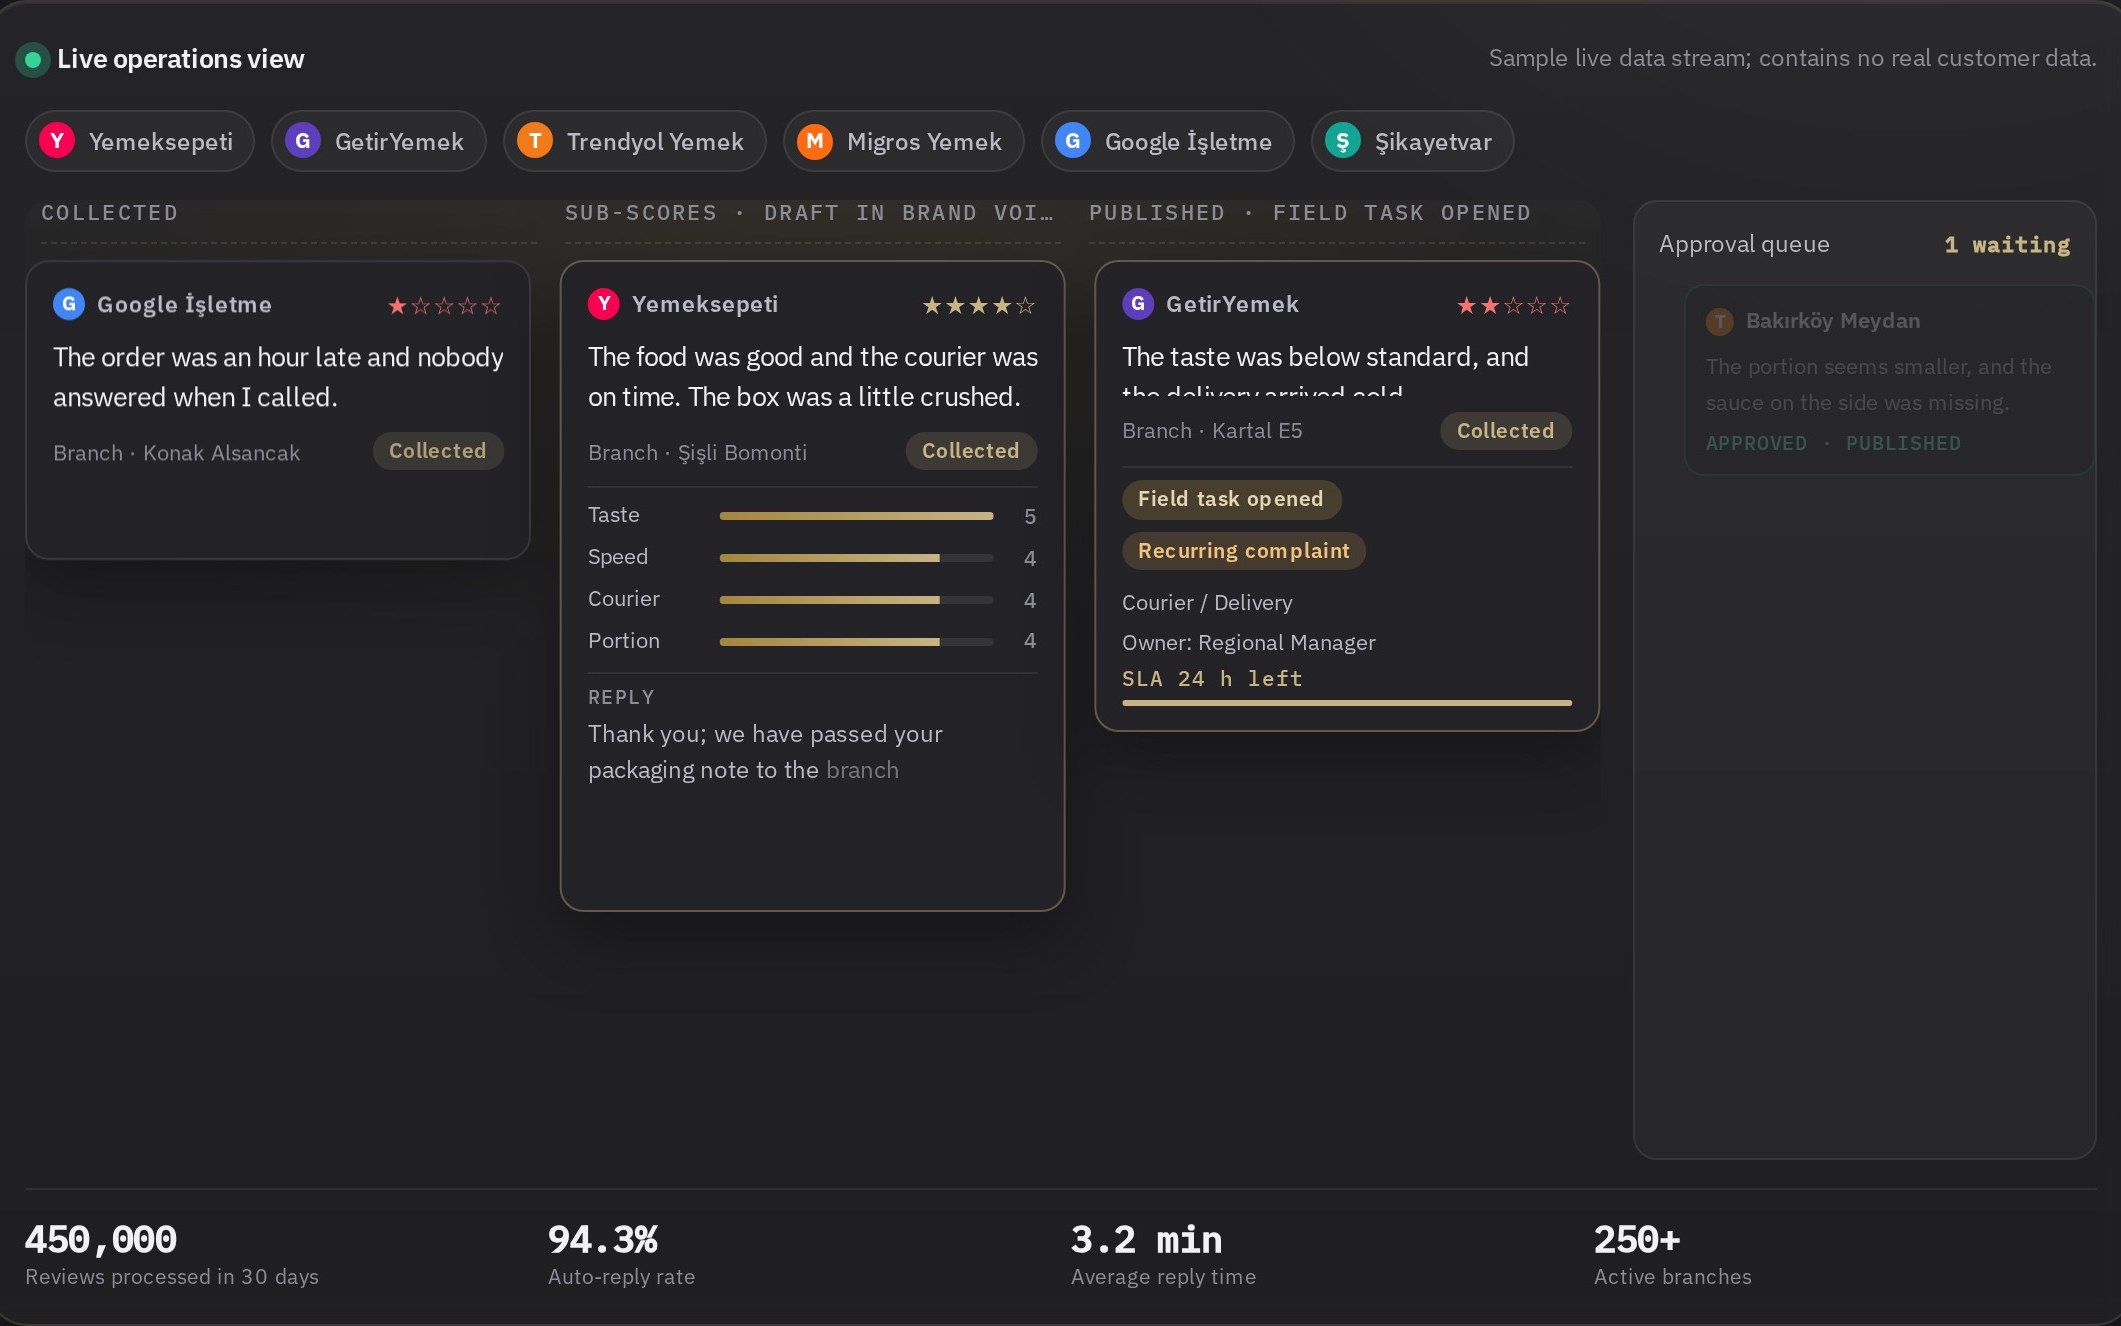Viewport: 2121px width, 1326px height.
Task: Click the 1 waiting counter
Action: [x=2007, y=245]
